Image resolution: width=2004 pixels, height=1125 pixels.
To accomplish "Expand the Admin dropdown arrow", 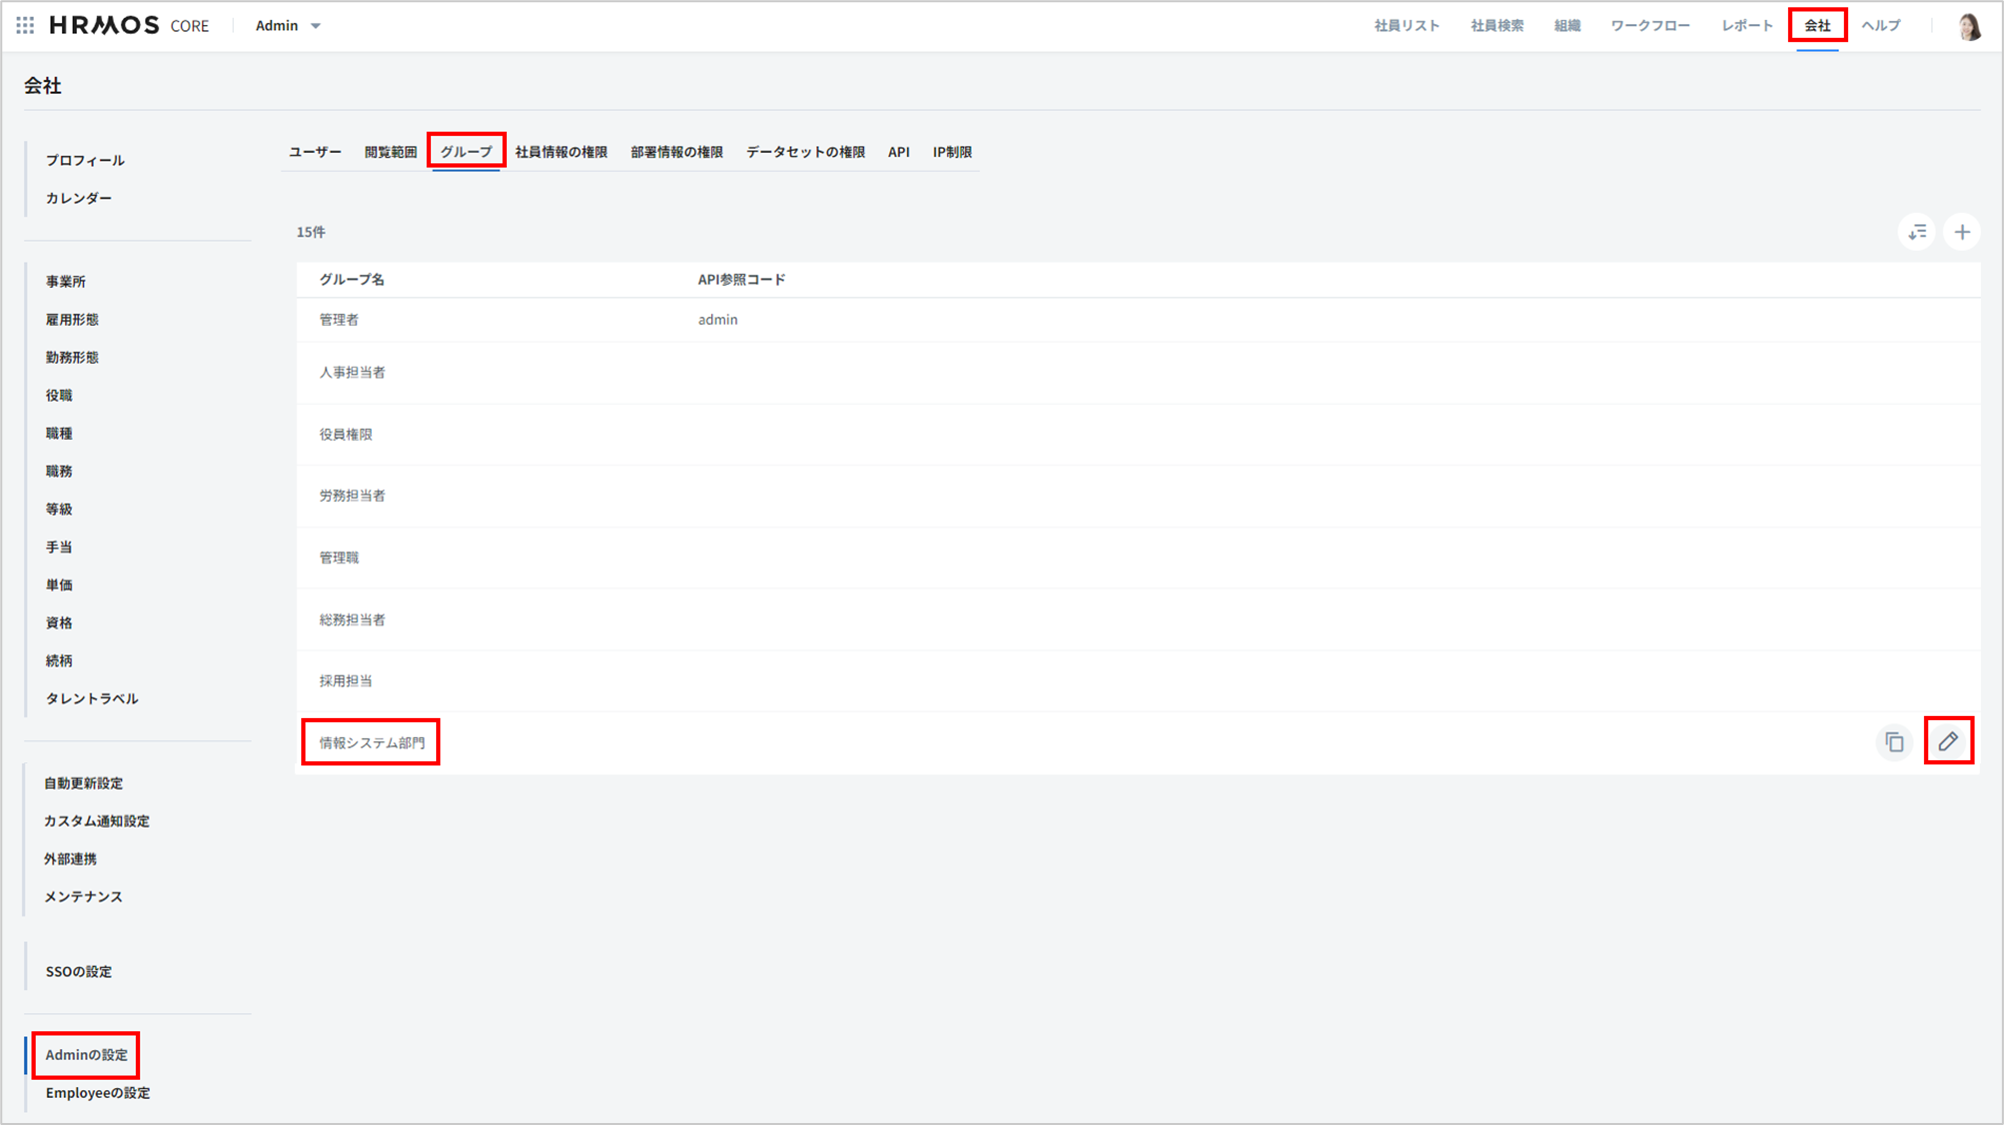I will [x=316, y=26].
